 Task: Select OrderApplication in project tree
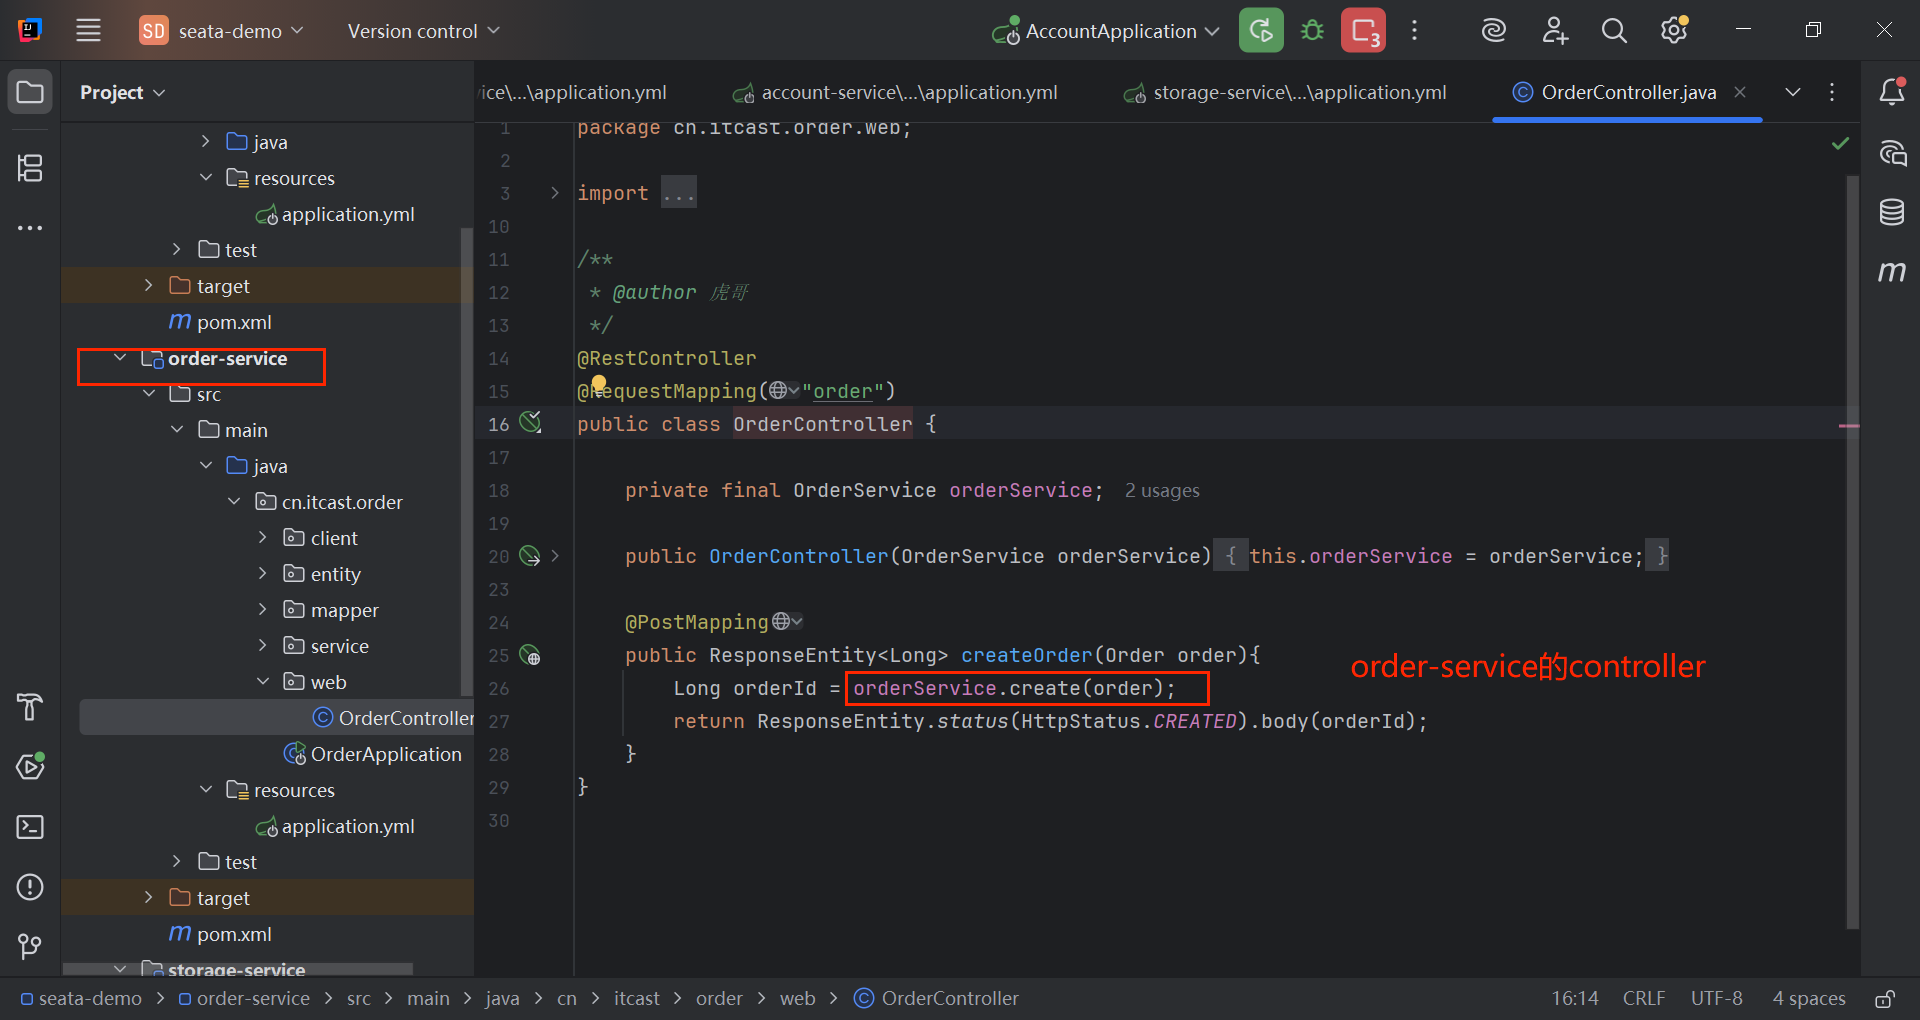click(x=374, y=754)
